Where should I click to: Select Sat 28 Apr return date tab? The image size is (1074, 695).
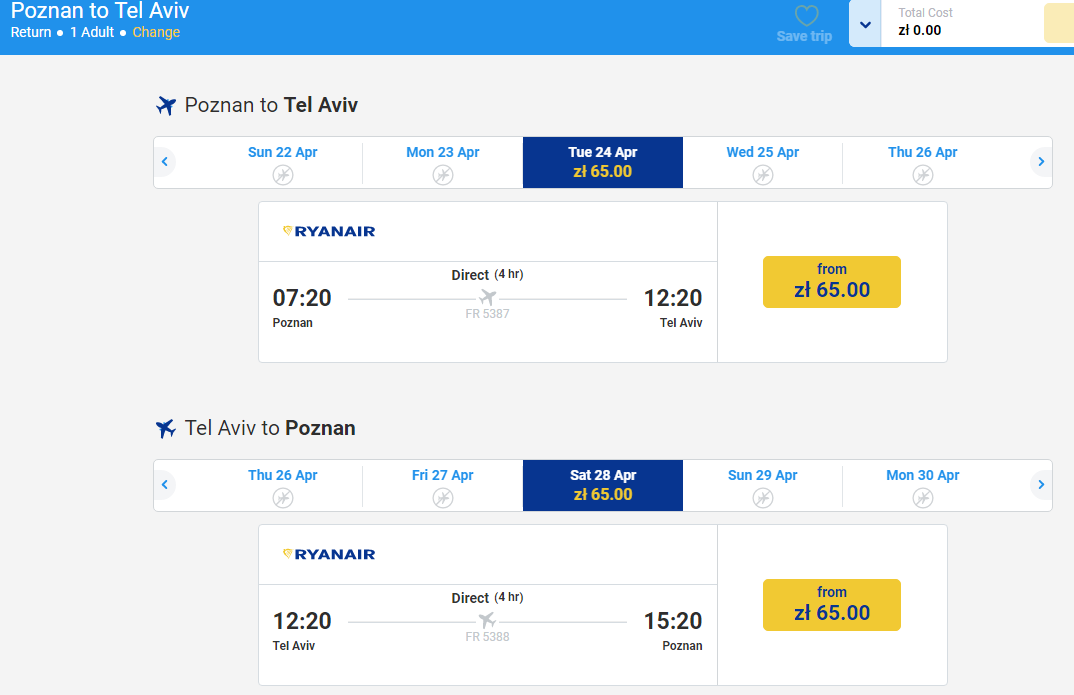pos(603,486)
